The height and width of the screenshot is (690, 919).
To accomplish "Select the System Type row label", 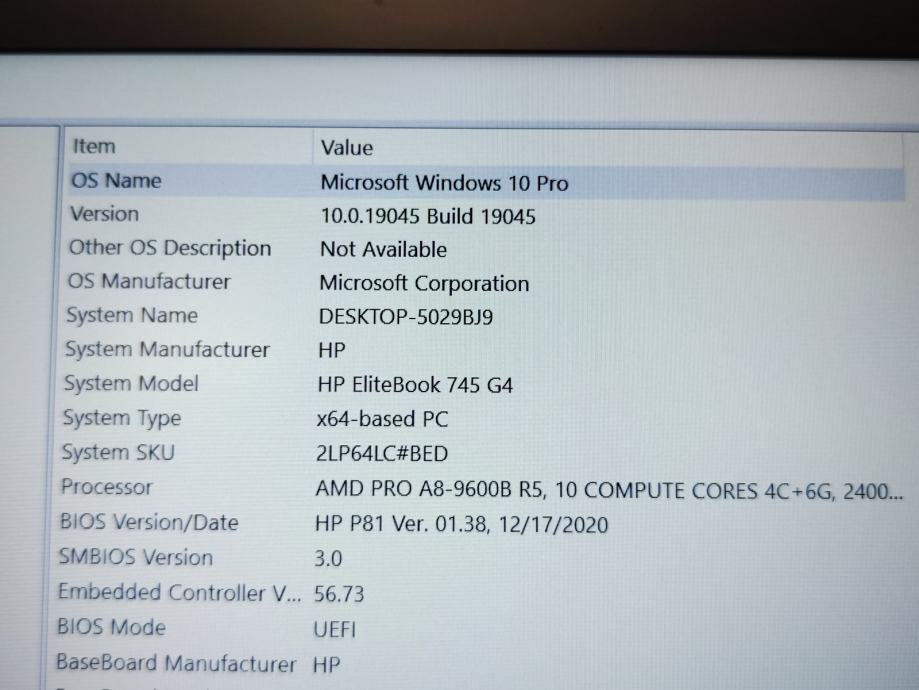I will click(x=122, y=418).
